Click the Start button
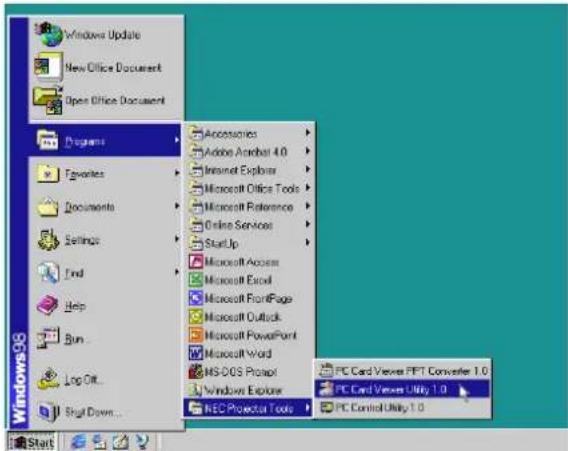The width and height of the screenshot is (568, 451). pyautogui.click(x=32, y=442)
